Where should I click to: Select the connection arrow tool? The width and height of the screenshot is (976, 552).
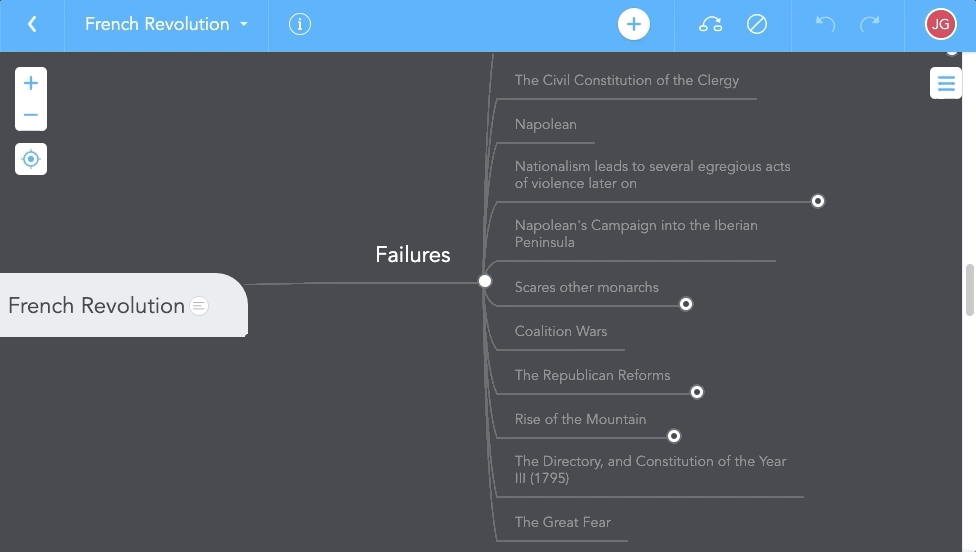(x=710, y=24)
